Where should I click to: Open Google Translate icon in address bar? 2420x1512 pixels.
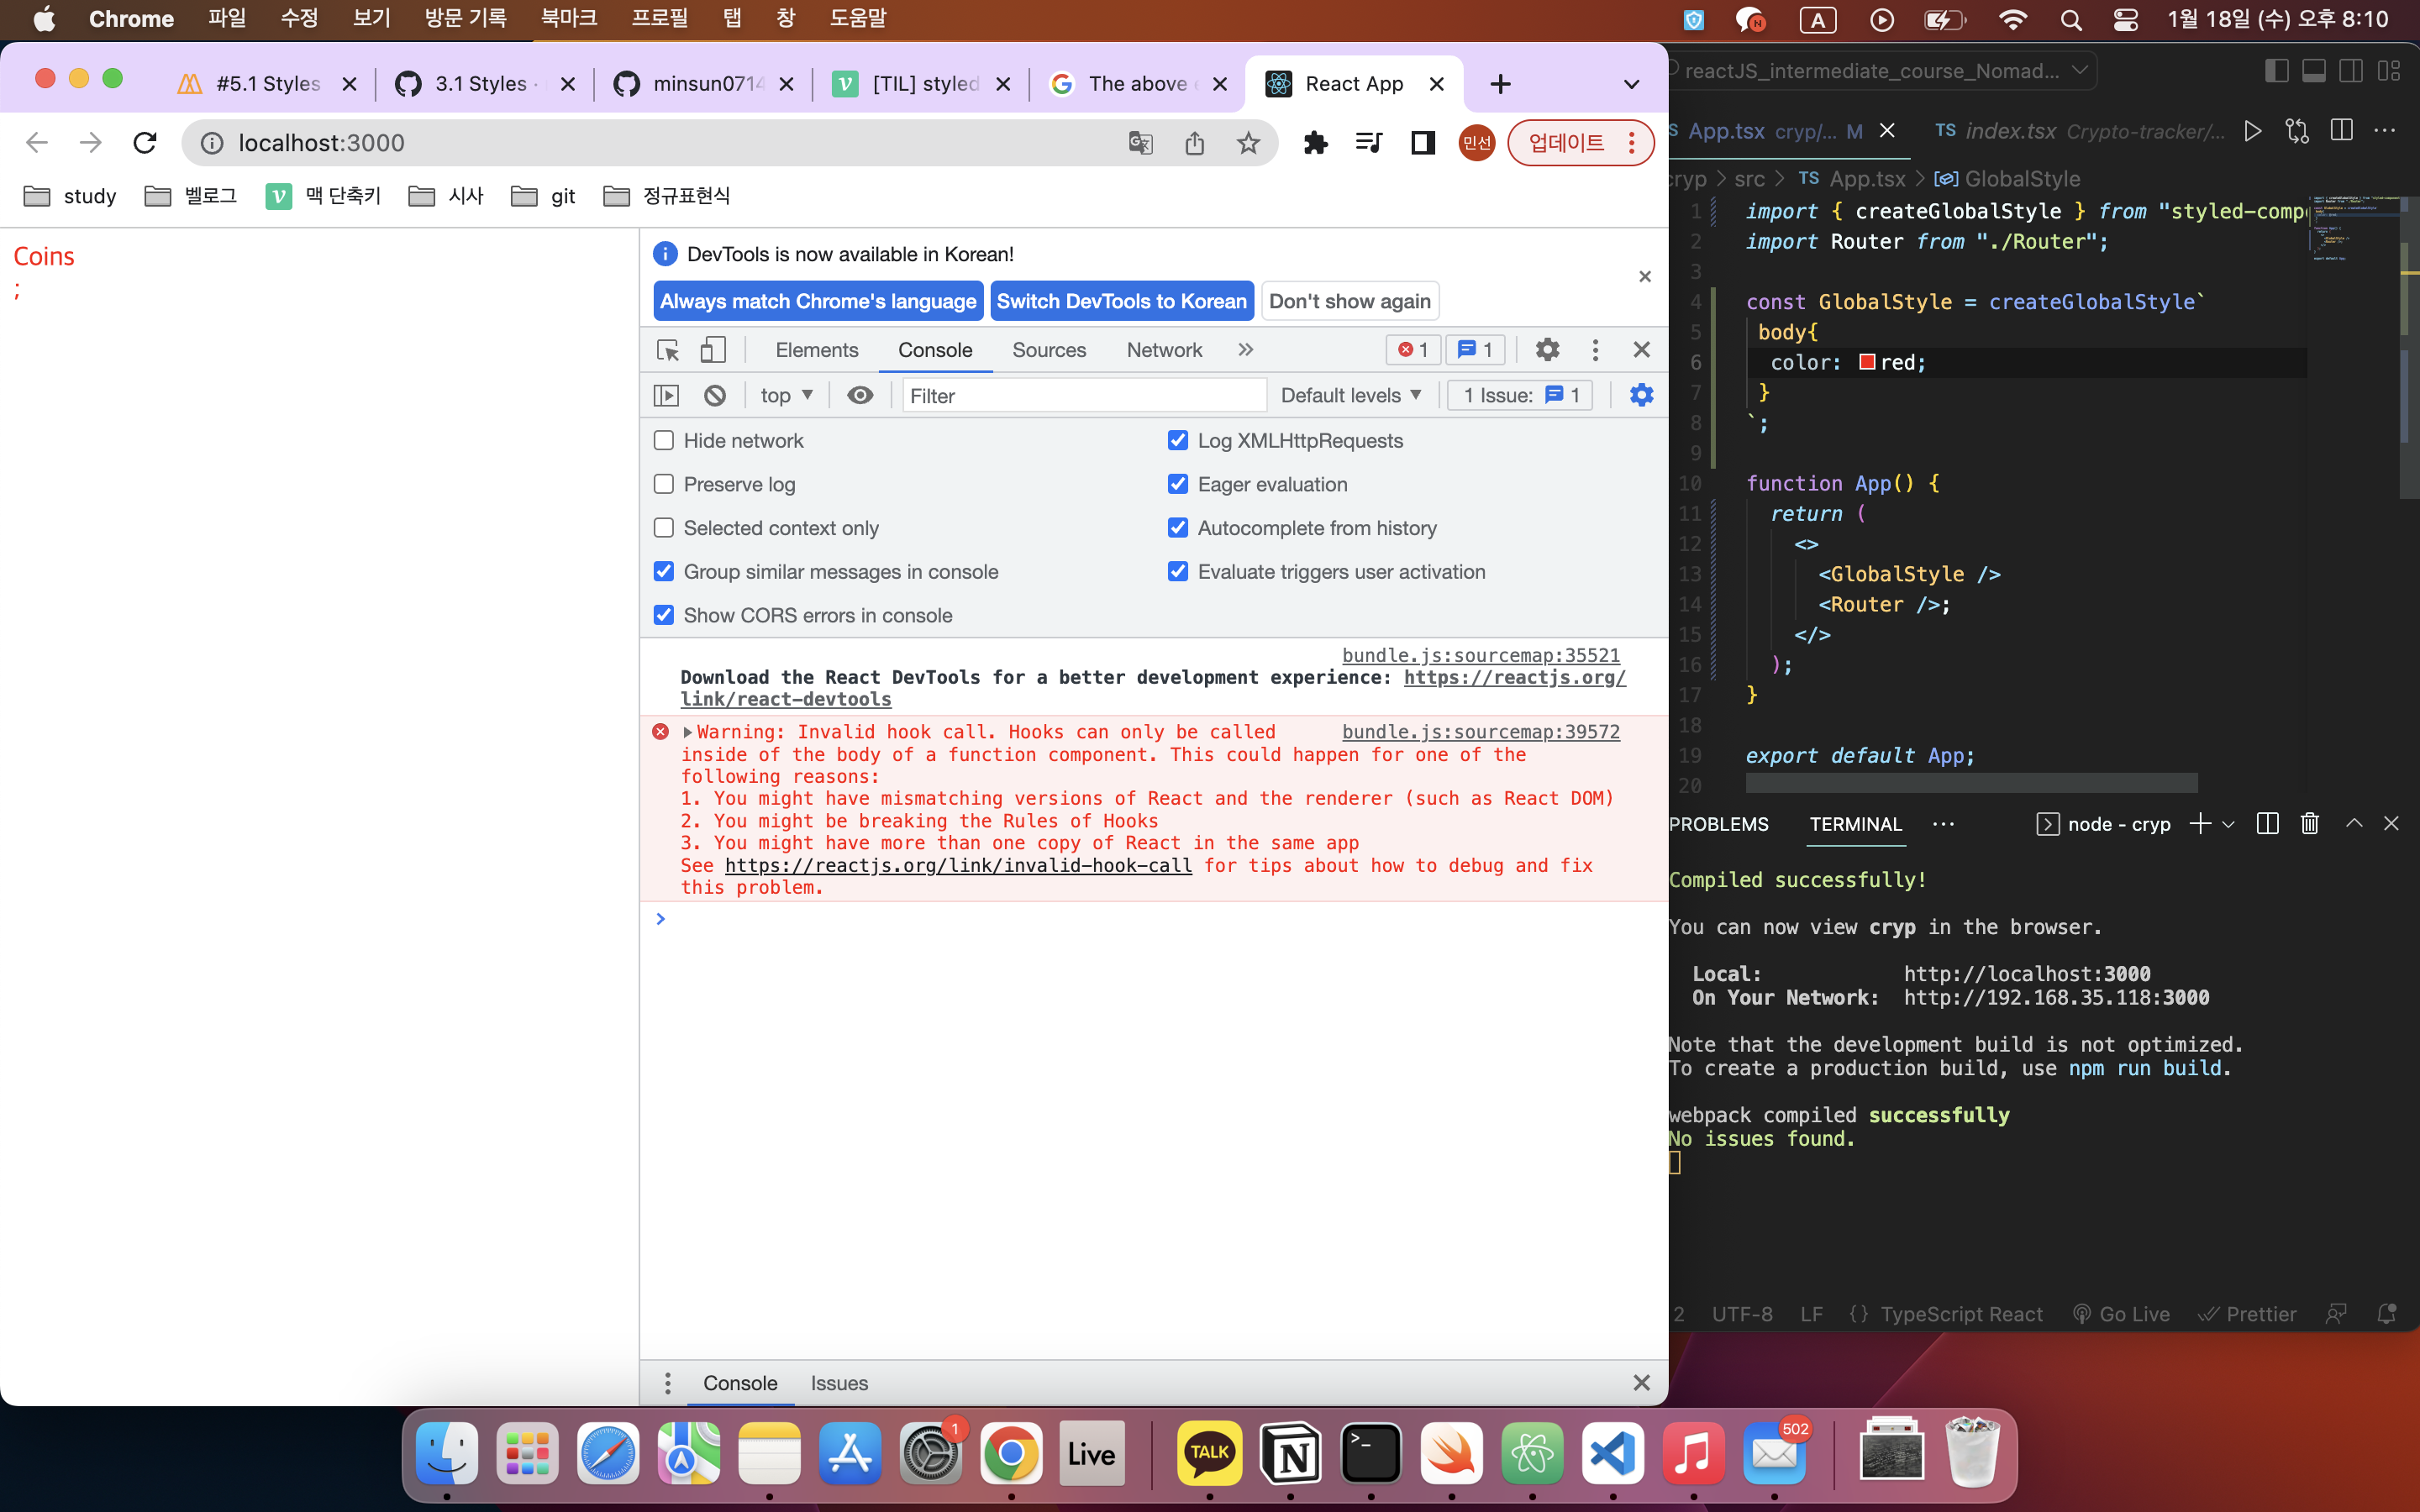tap(1140, 143)
